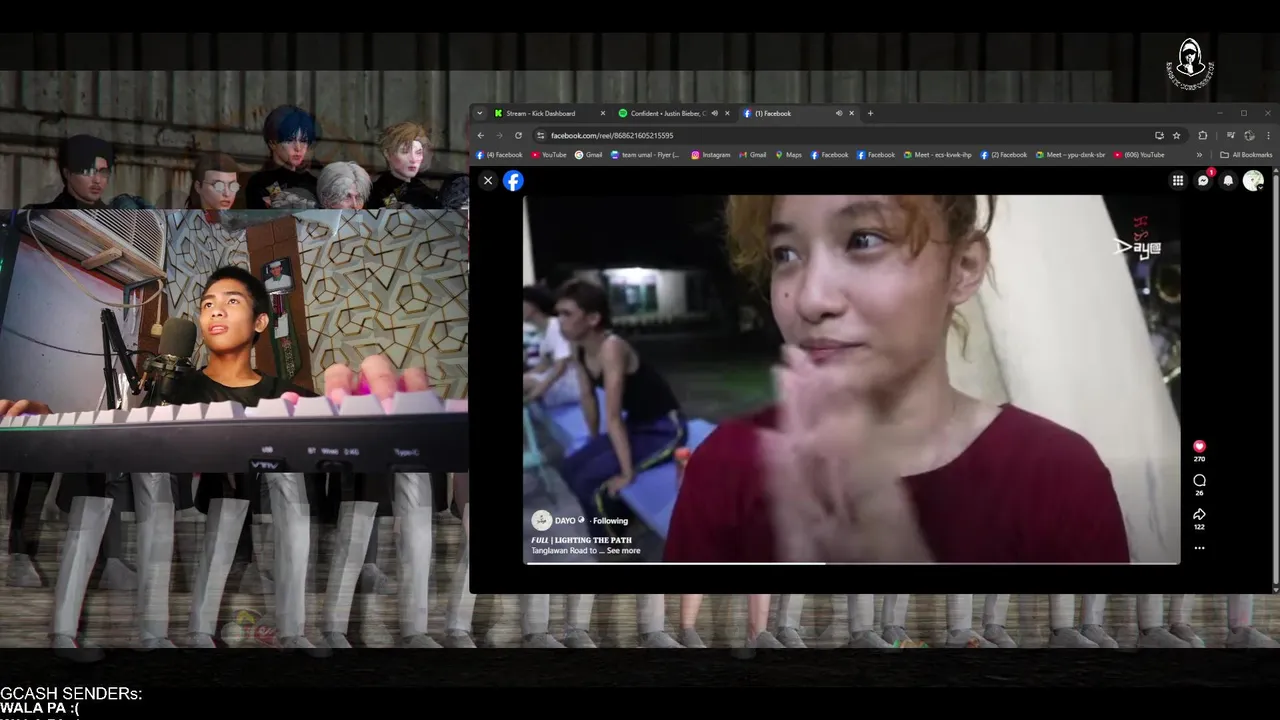Click the Following button beside DAYO
1280x720 pixels.
point(610,520)
